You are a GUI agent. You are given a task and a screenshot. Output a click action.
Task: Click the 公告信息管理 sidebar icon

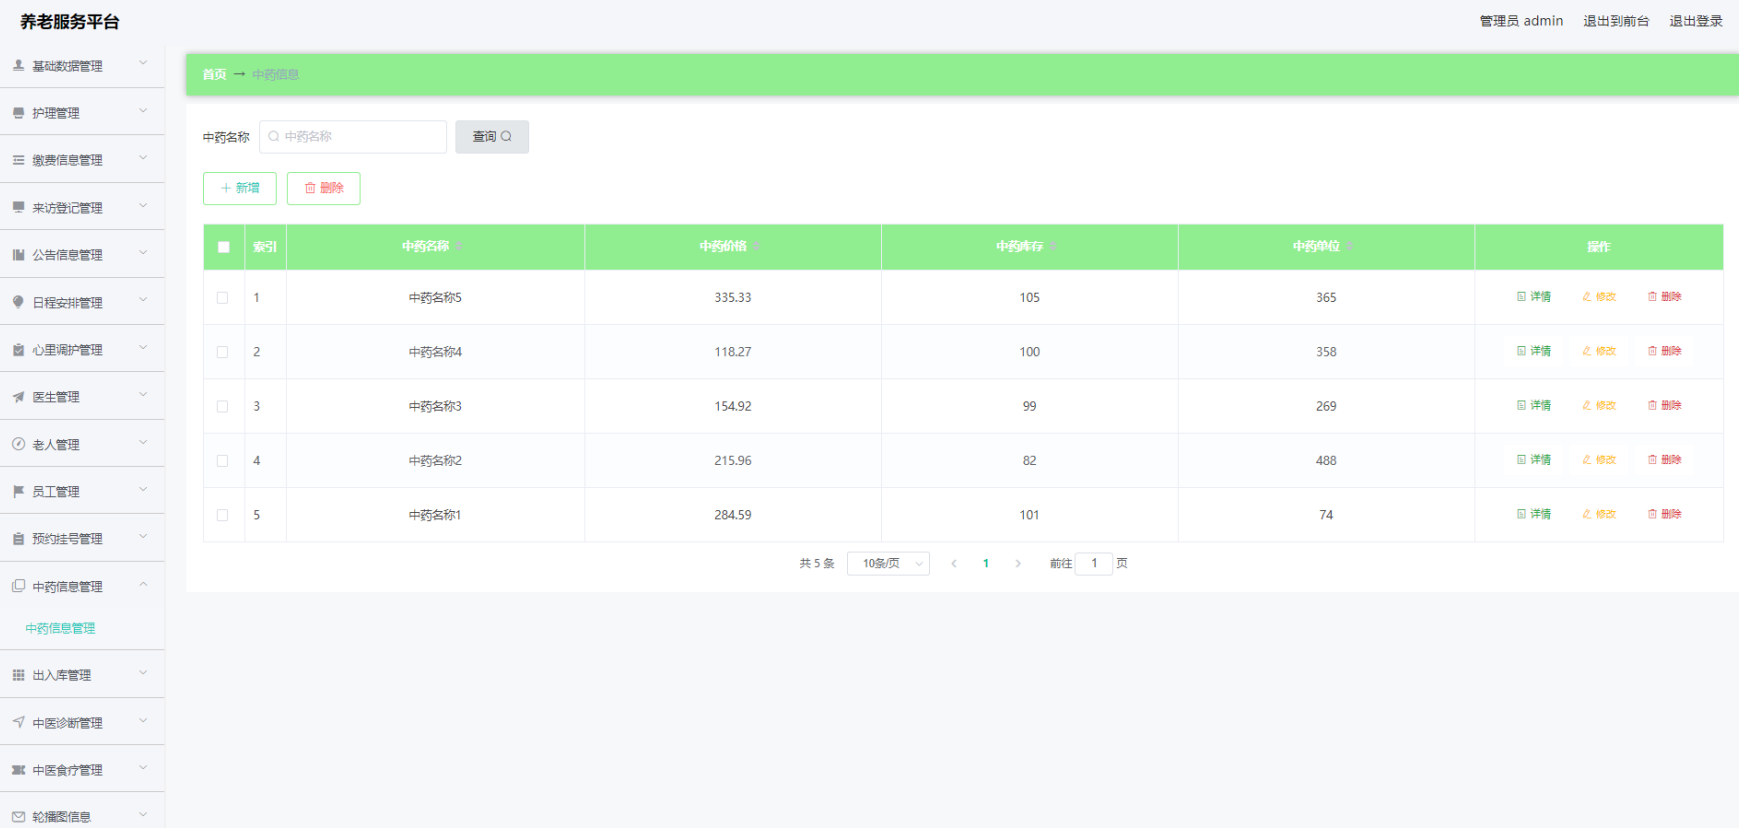pos(18,255)
